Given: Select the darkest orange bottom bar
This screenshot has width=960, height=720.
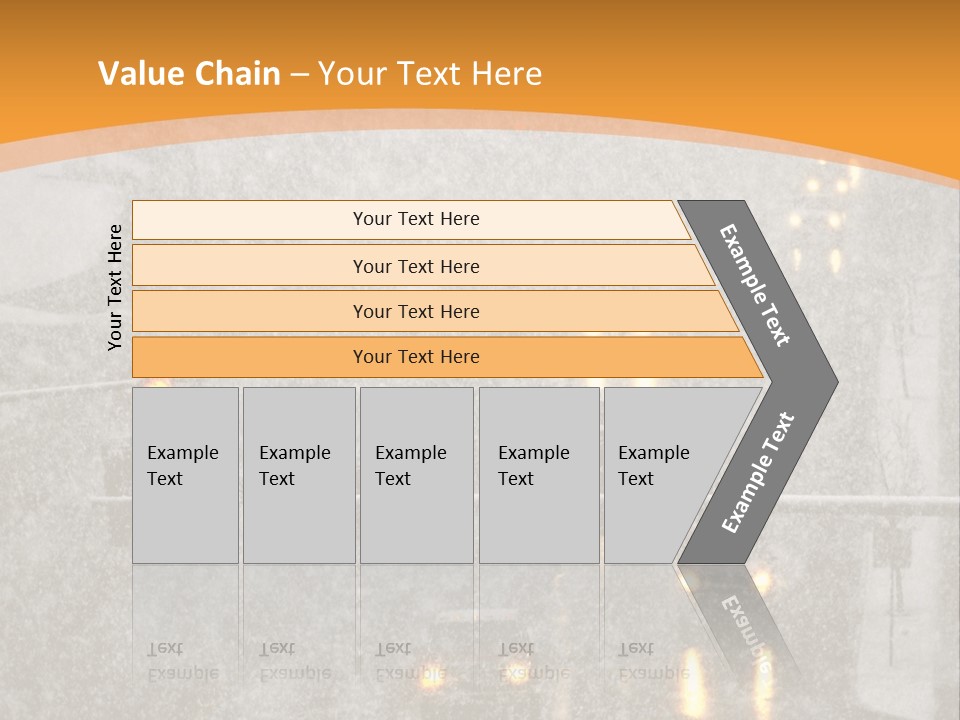Looking at the screenshot, I should pyautogui.click(x=415, y=357).
